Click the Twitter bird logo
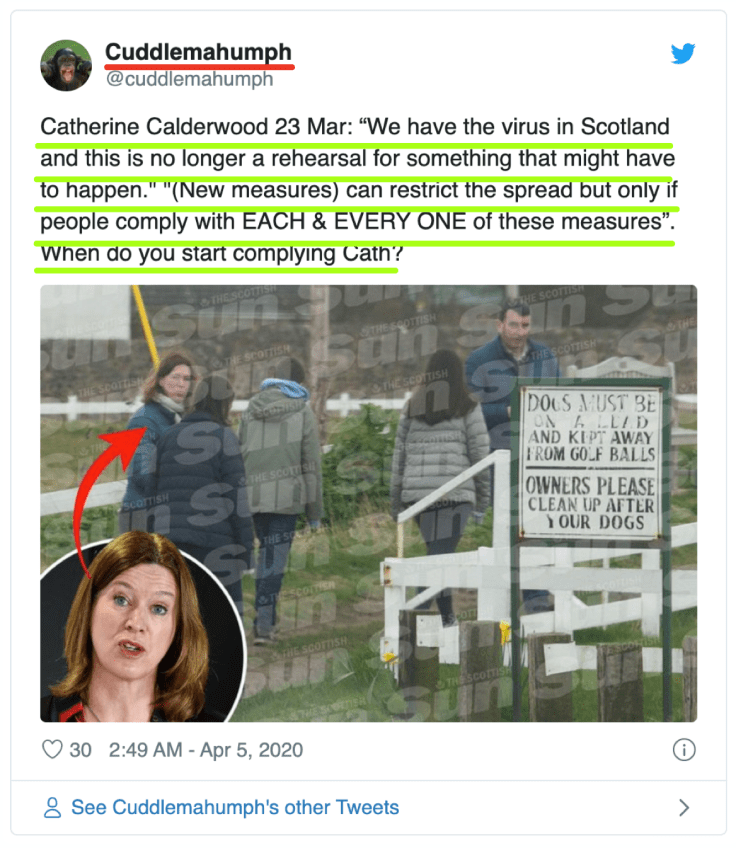Image resolution: width=736 pixels, height=848 pixels. coord(682,54)
